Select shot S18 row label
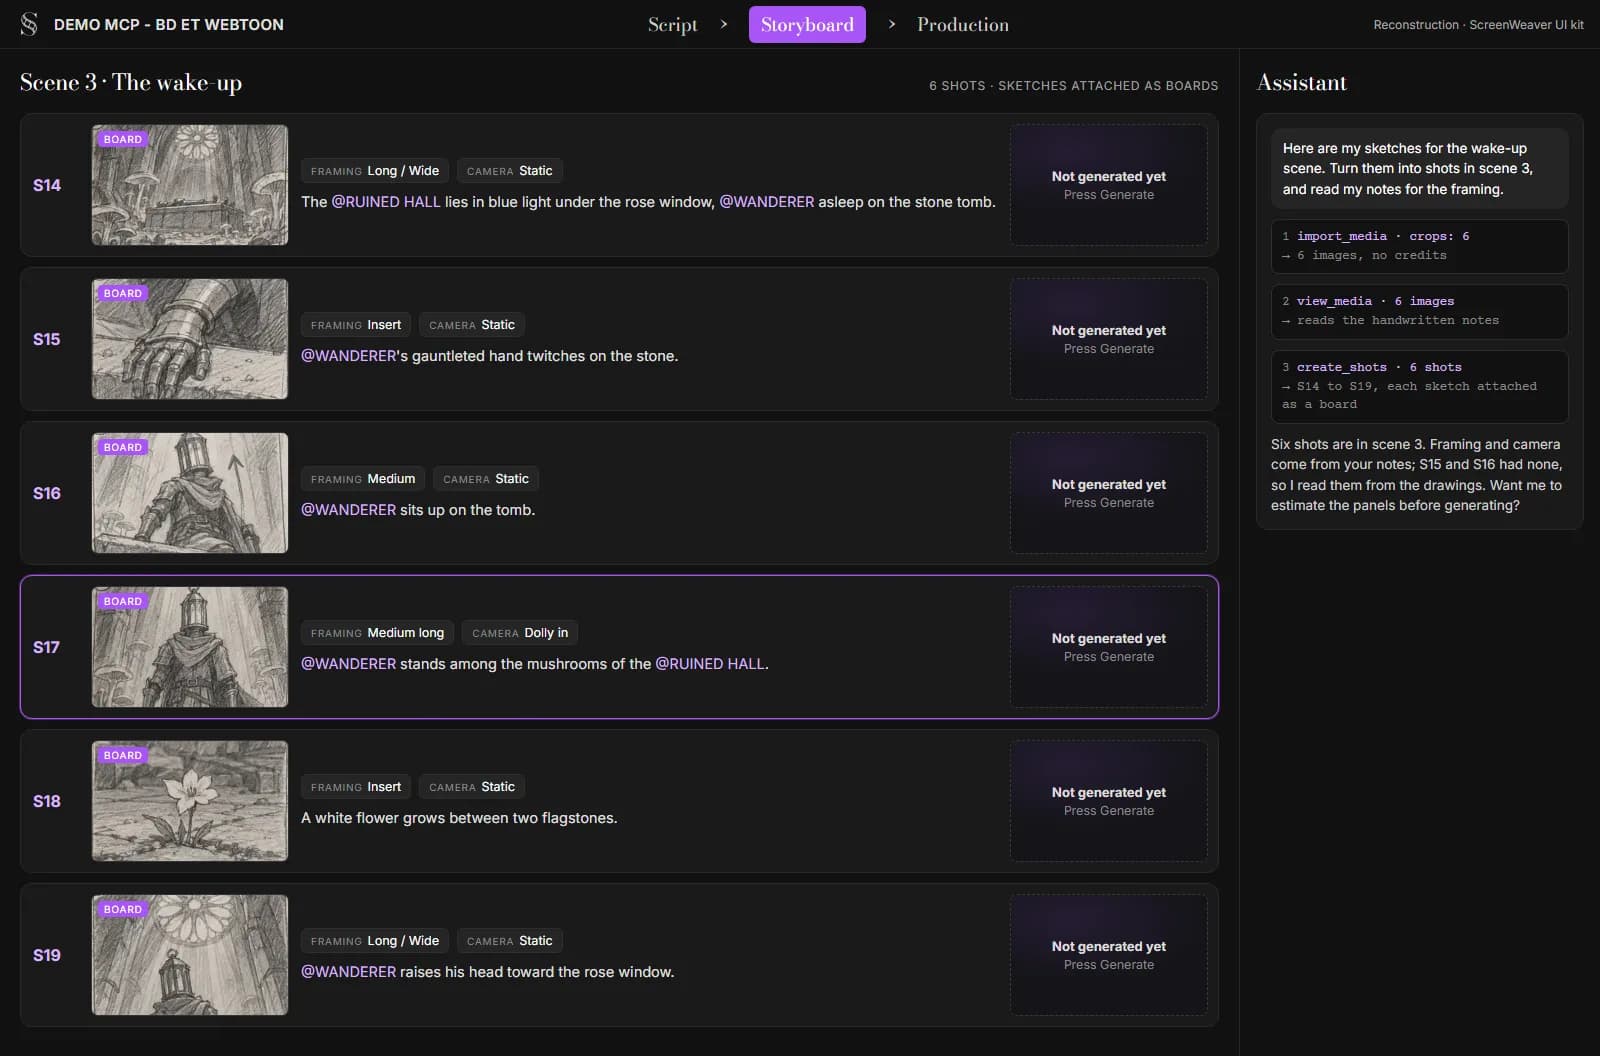1600x1056 pixels. [x=47, y=801]
